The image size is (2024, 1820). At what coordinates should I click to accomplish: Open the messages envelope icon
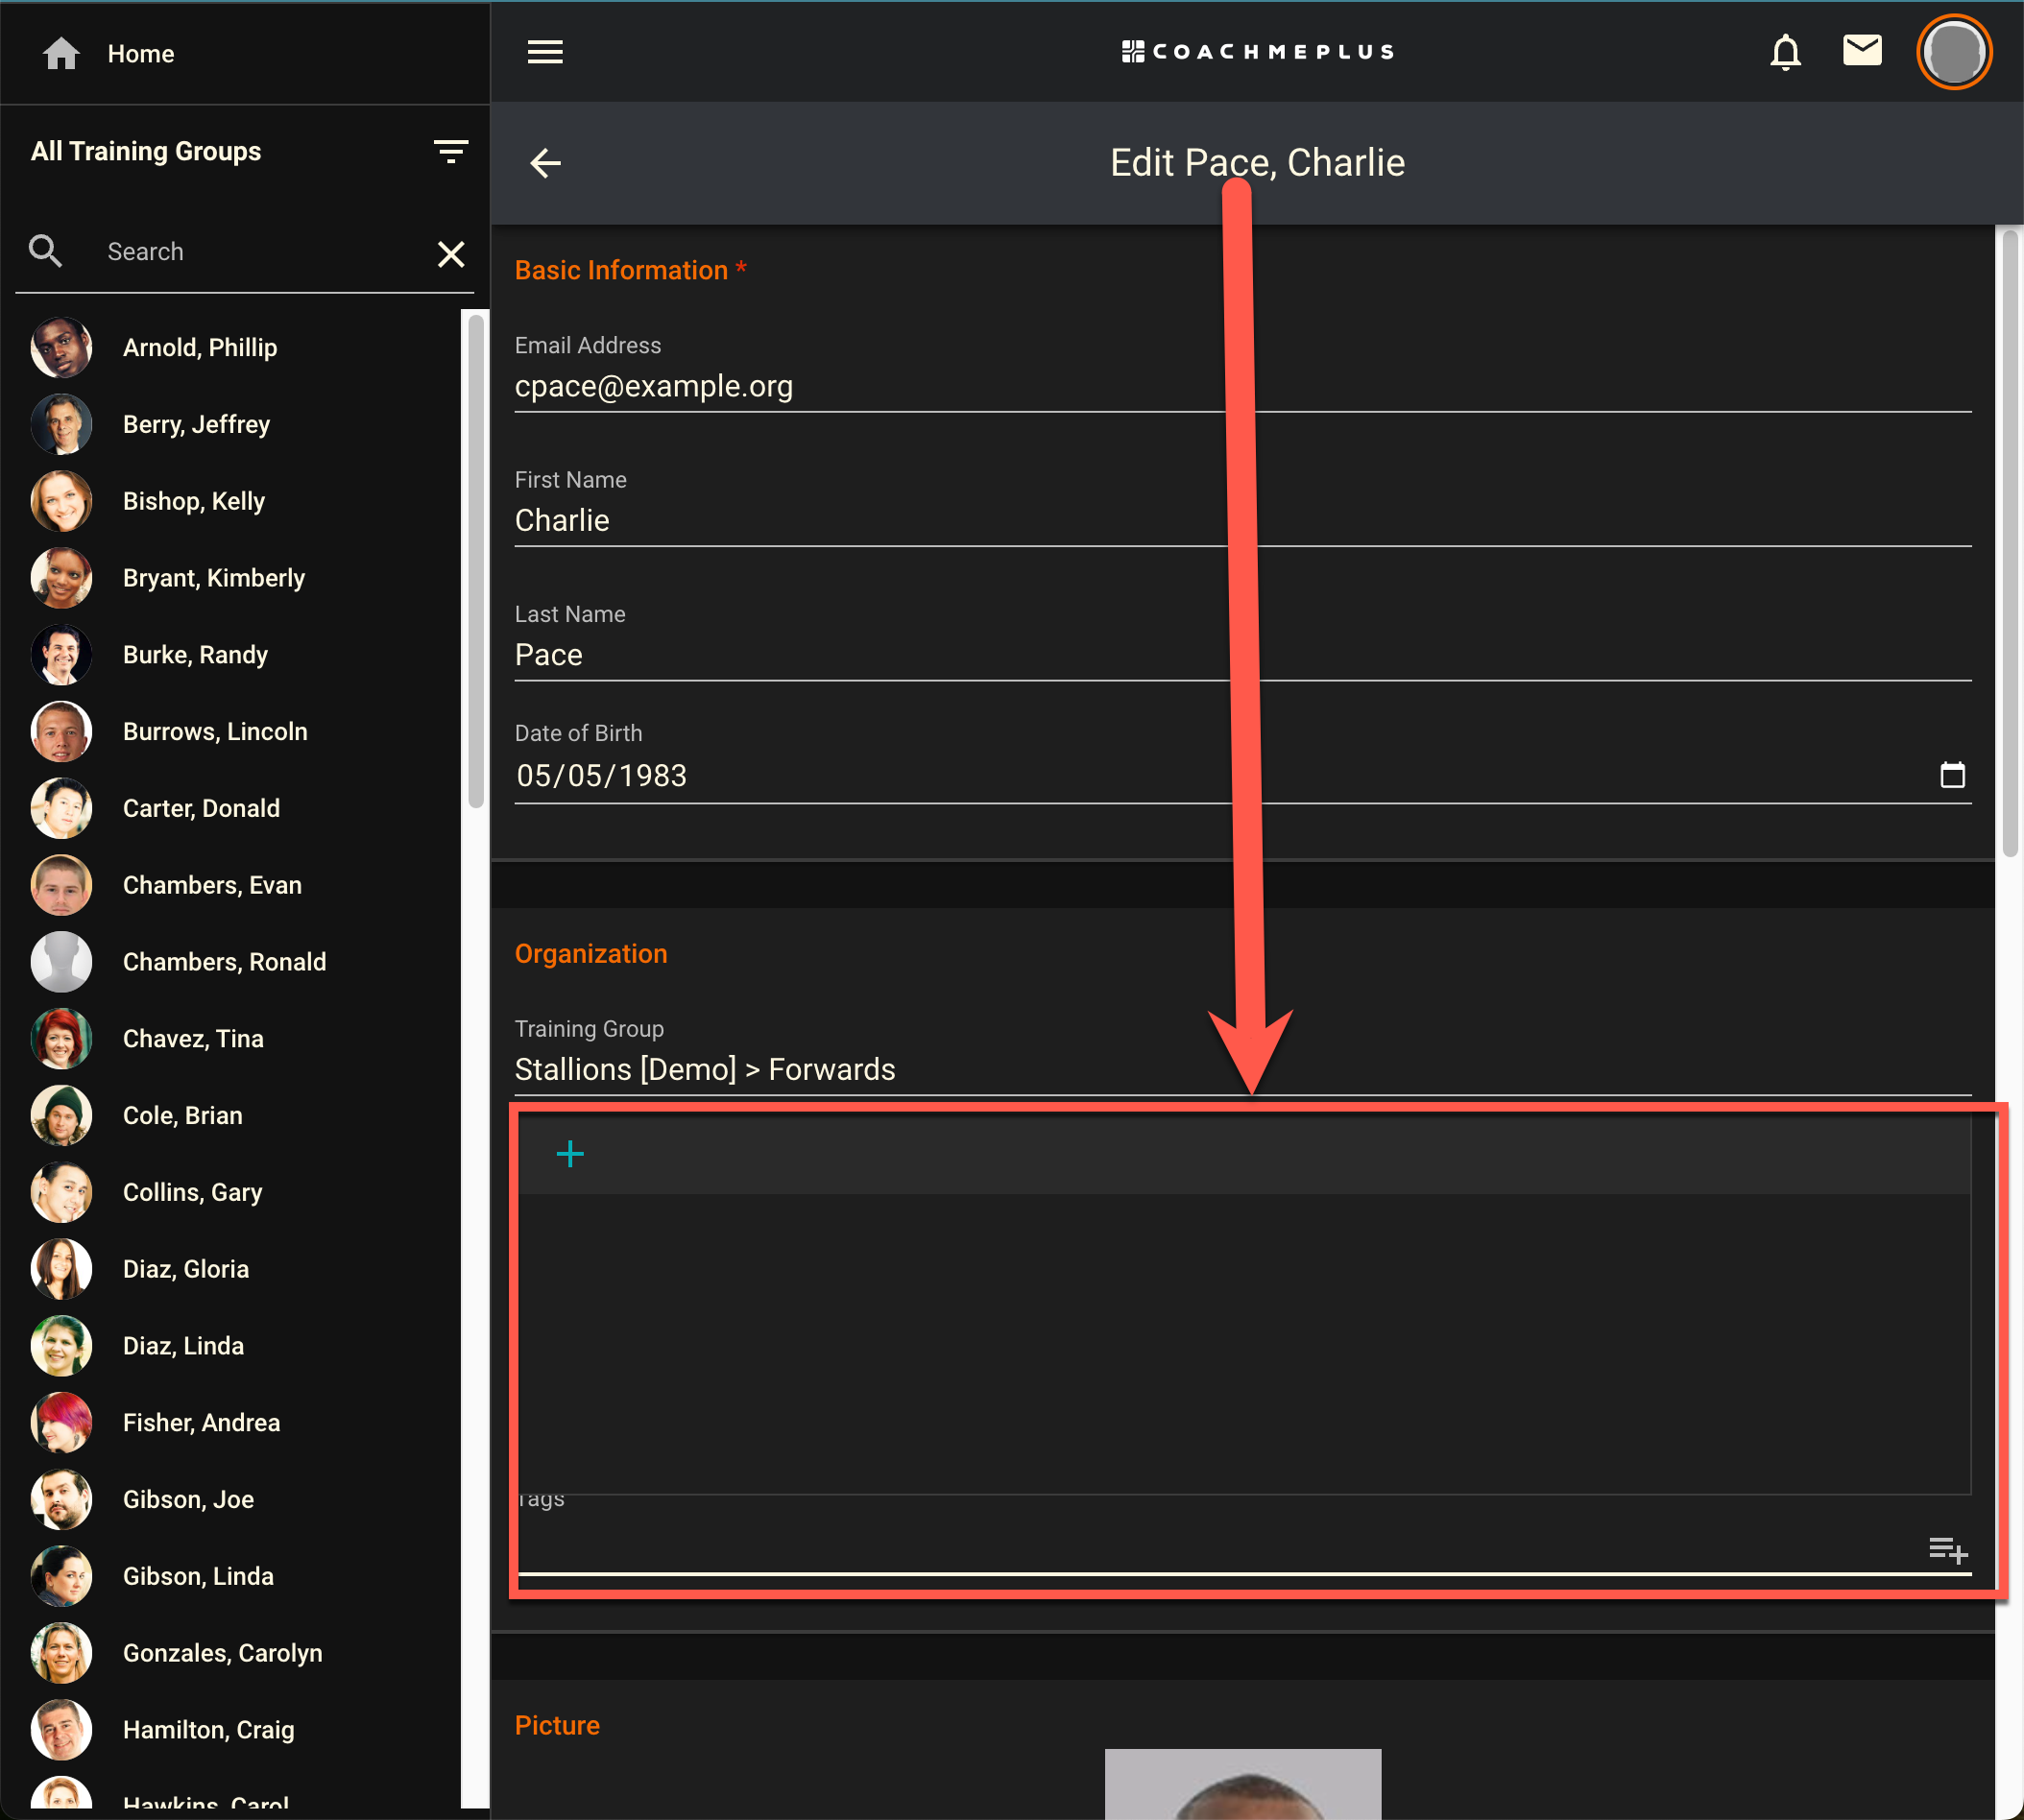tap(1861, 50)
